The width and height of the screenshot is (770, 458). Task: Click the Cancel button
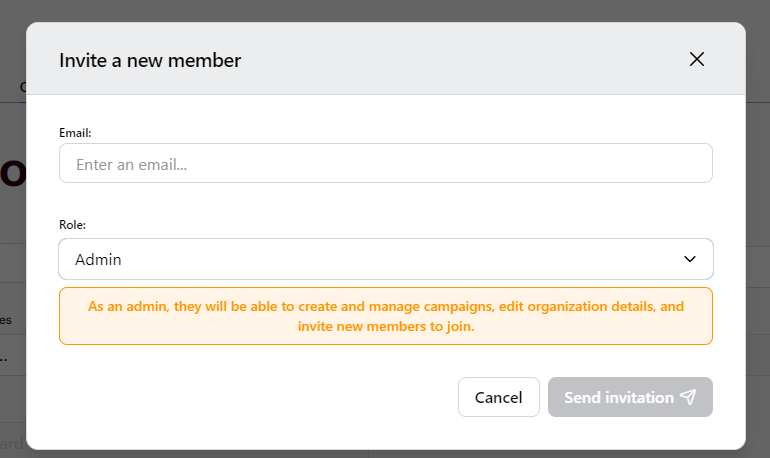(498, 397)
